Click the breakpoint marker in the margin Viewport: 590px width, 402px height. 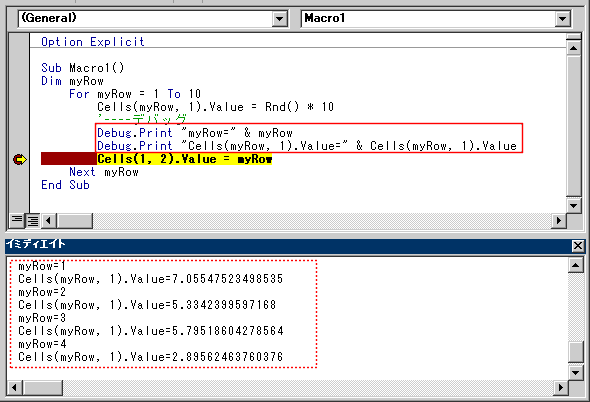20,160
